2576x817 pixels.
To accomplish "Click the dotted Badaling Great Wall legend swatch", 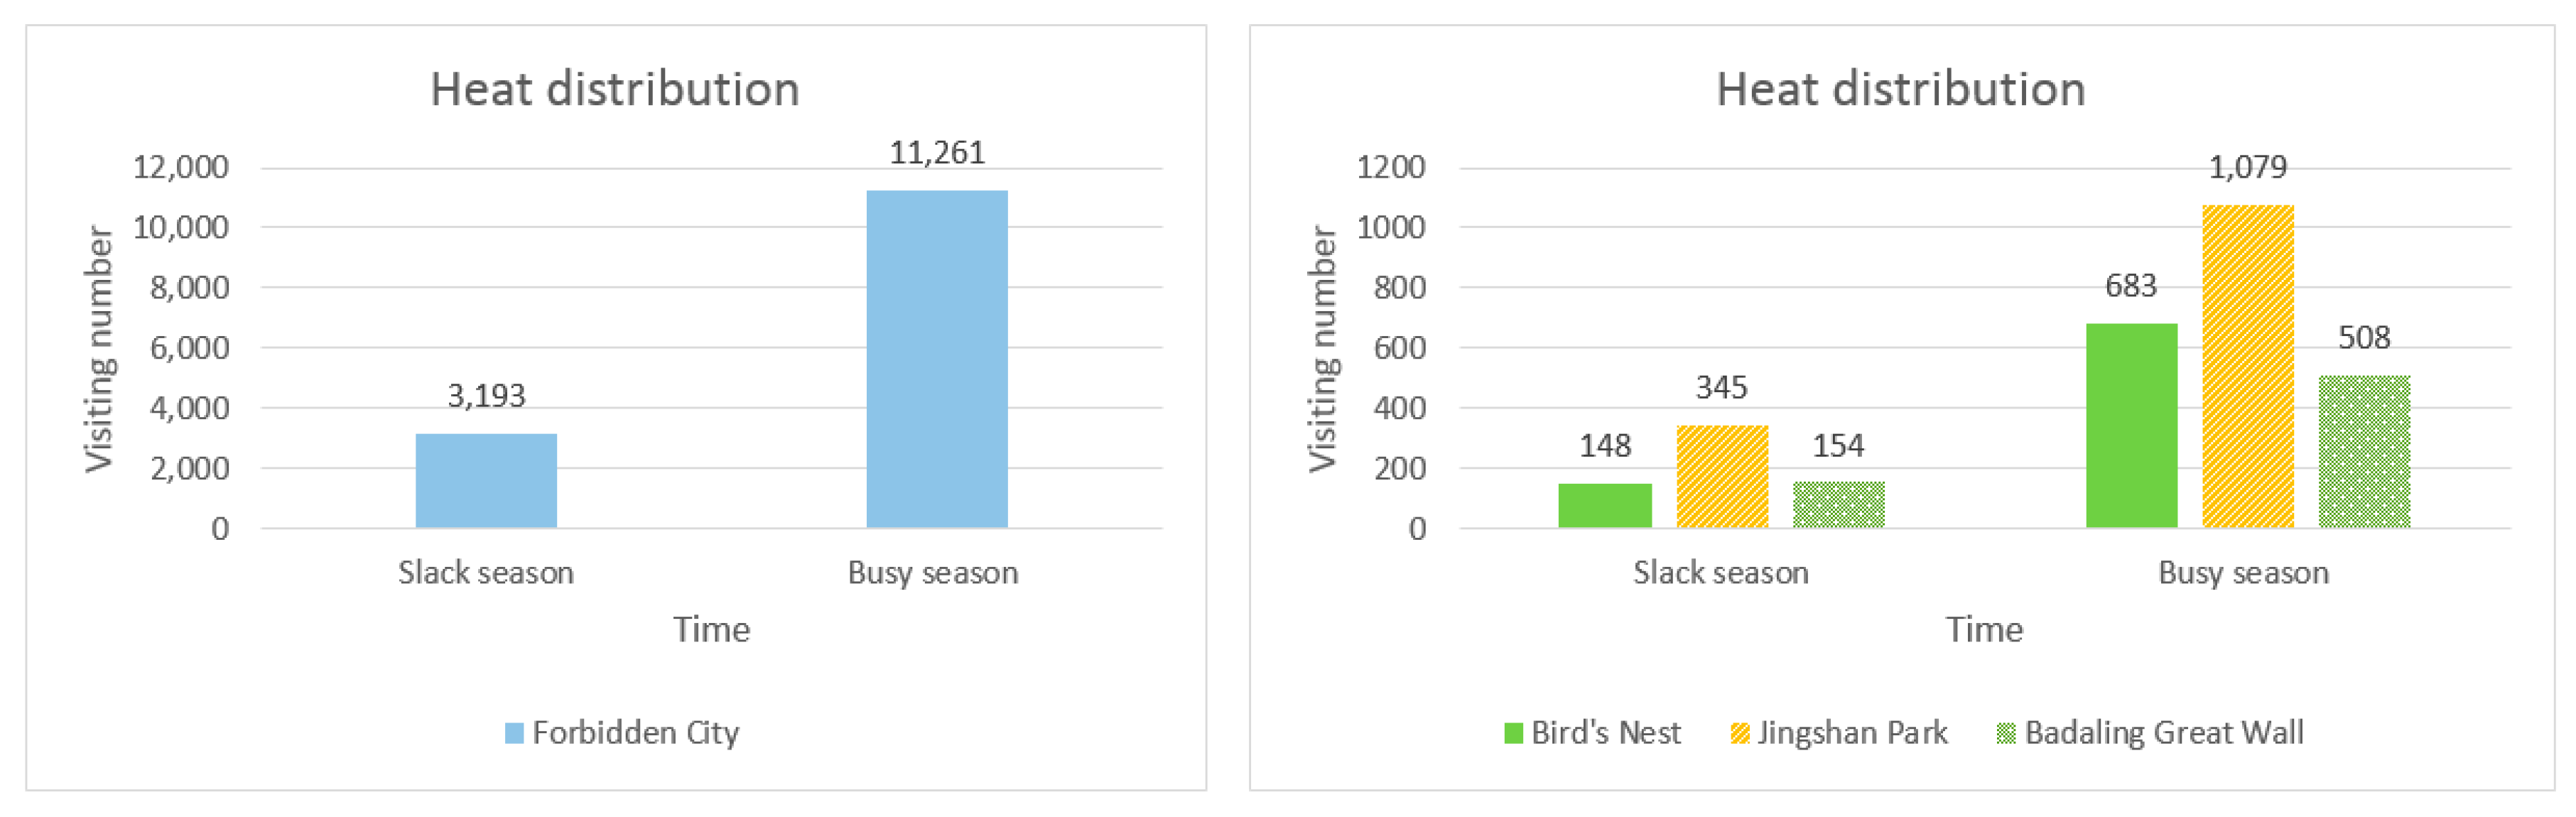I will (x=2006, y=733).
